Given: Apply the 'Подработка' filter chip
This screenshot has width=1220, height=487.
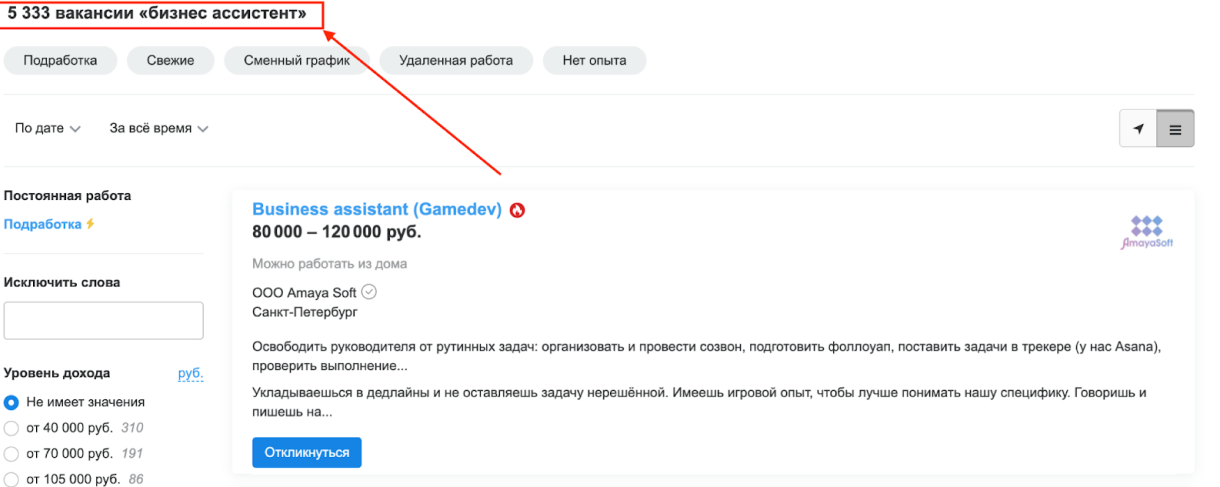Looking at the screenshot, I should [60, 60].
